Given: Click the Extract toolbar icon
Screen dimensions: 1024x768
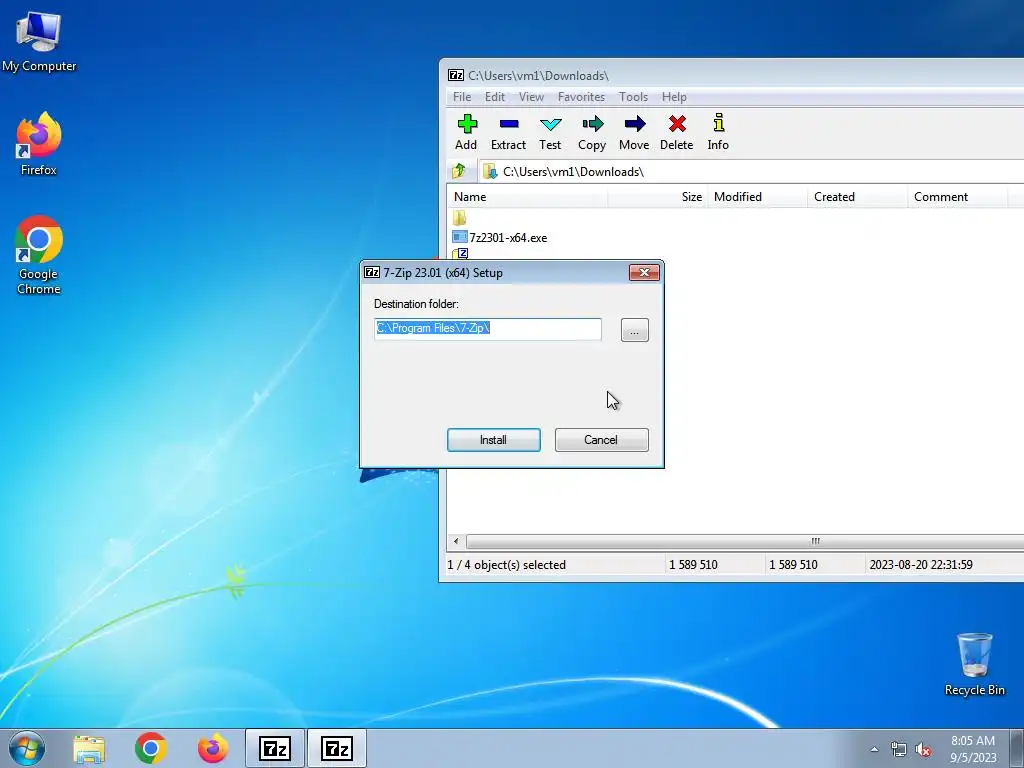Looking at the screenshot, I should click(508, 132).
